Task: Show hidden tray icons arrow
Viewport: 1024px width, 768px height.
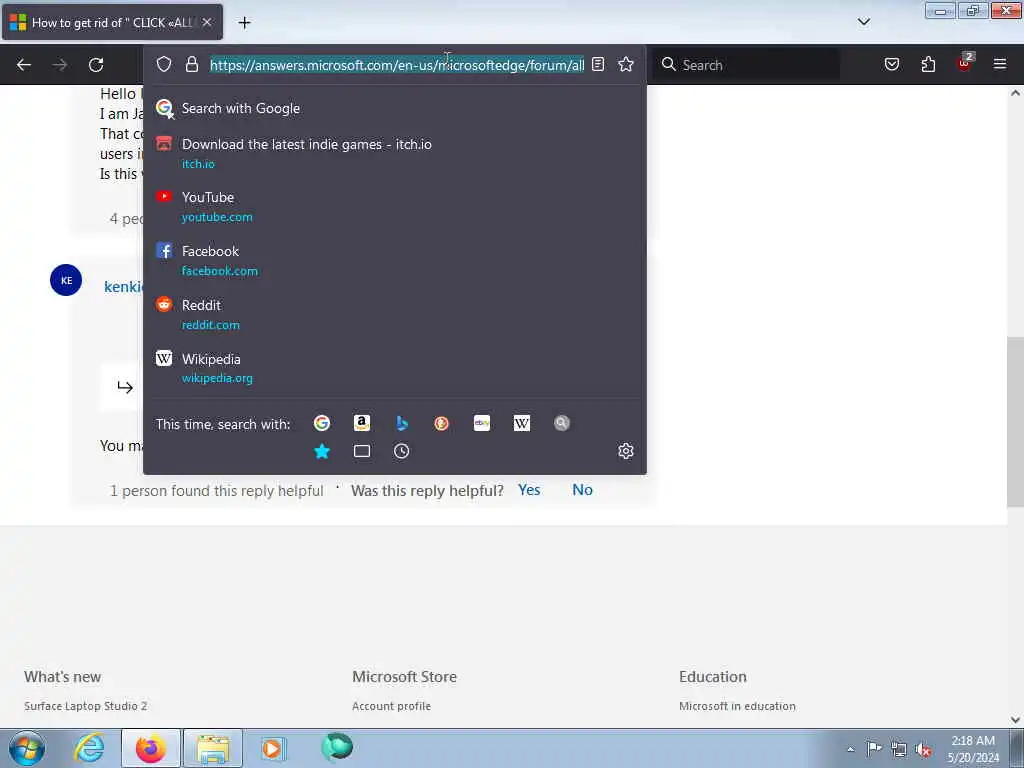Action: (x=850, y=749)
